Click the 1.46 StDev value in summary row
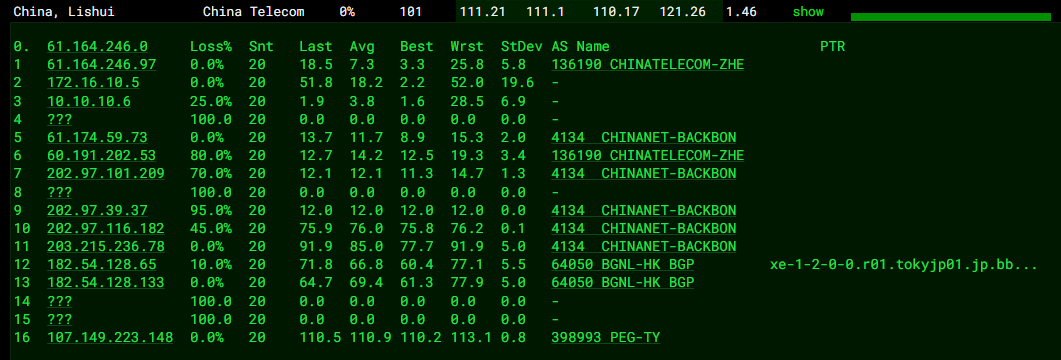 pos(742,12)
